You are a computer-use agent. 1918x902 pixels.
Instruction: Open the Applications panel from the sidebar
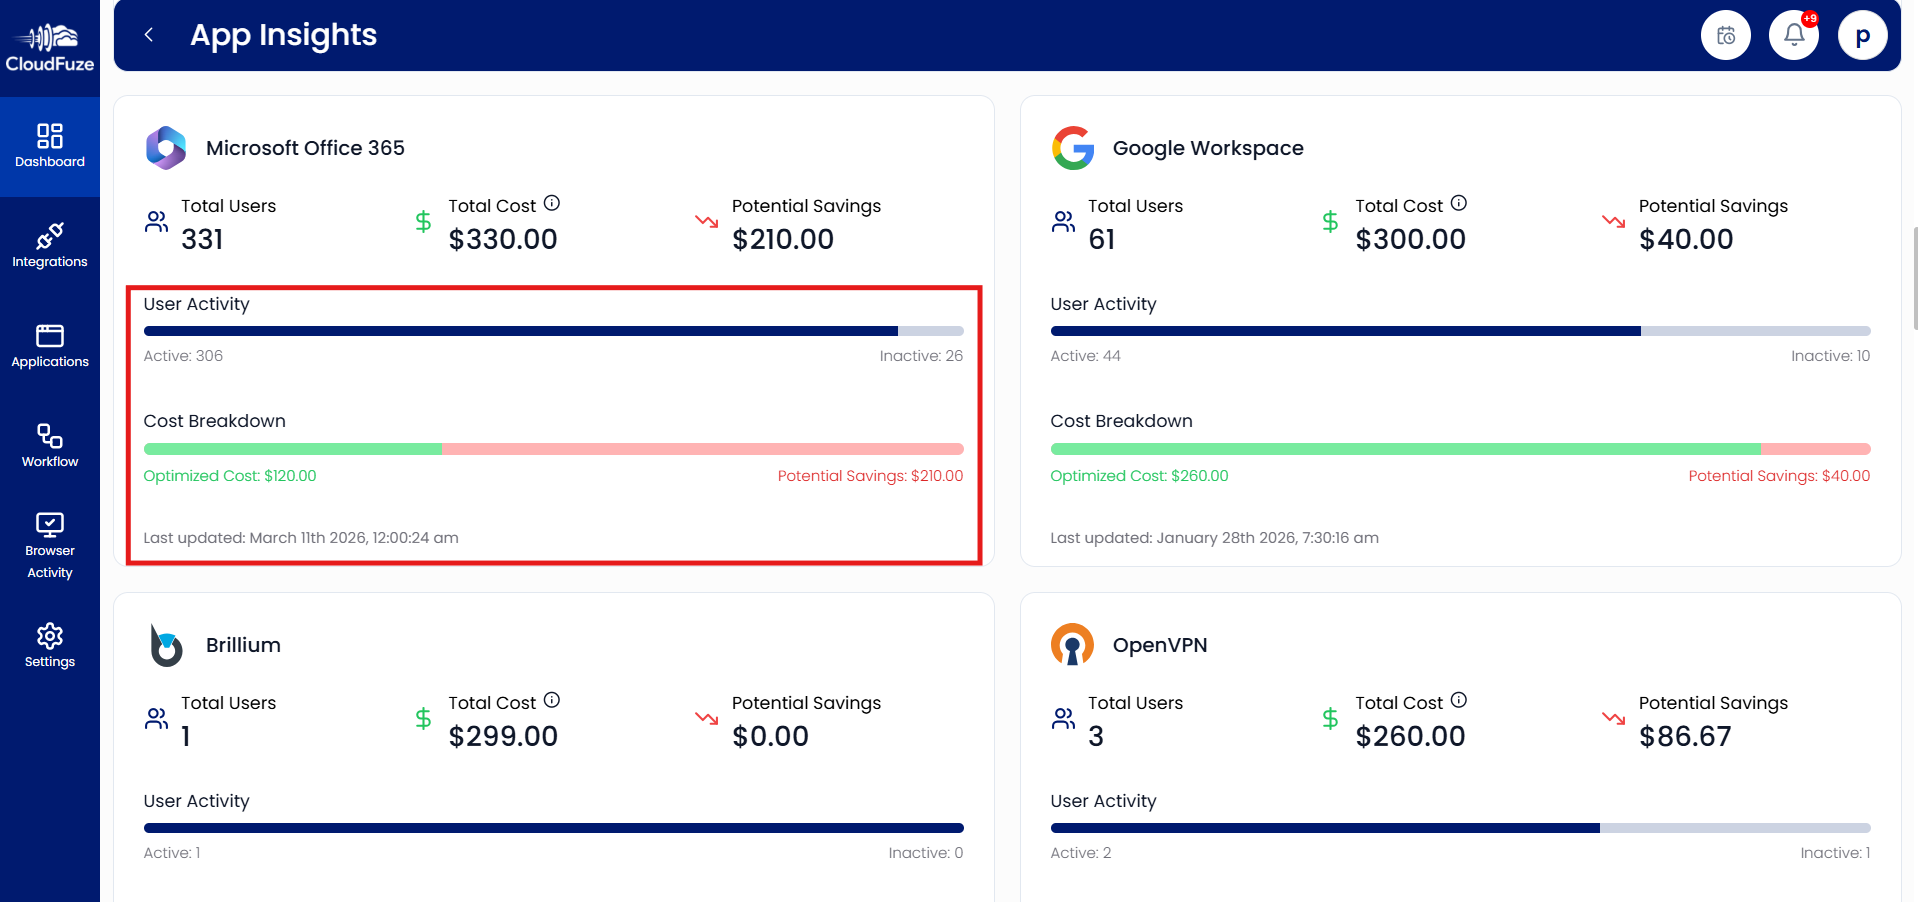(x=50, y=345)
